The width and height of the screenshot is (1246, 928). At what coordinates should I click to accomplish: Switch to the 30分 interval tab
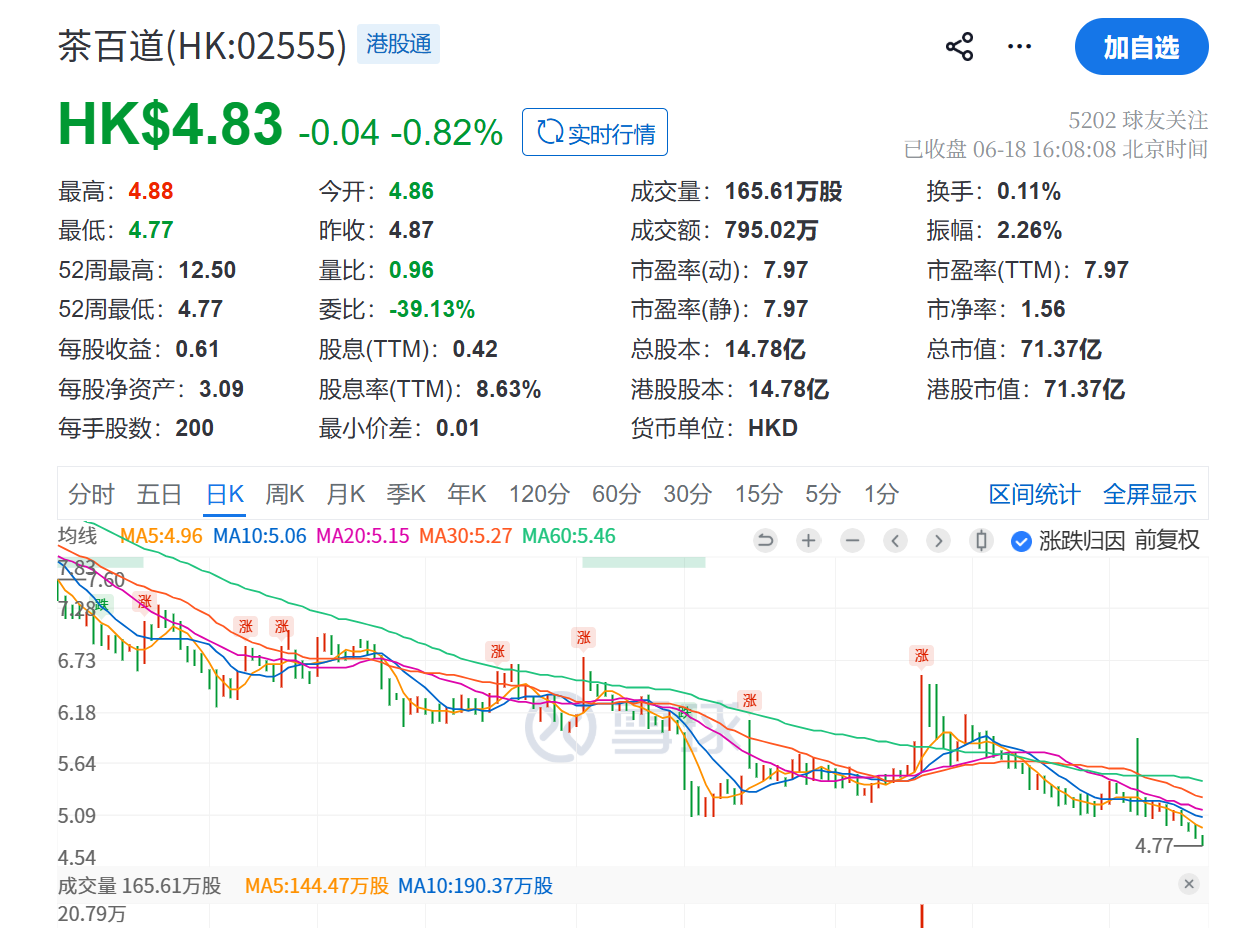pos(687,493)
